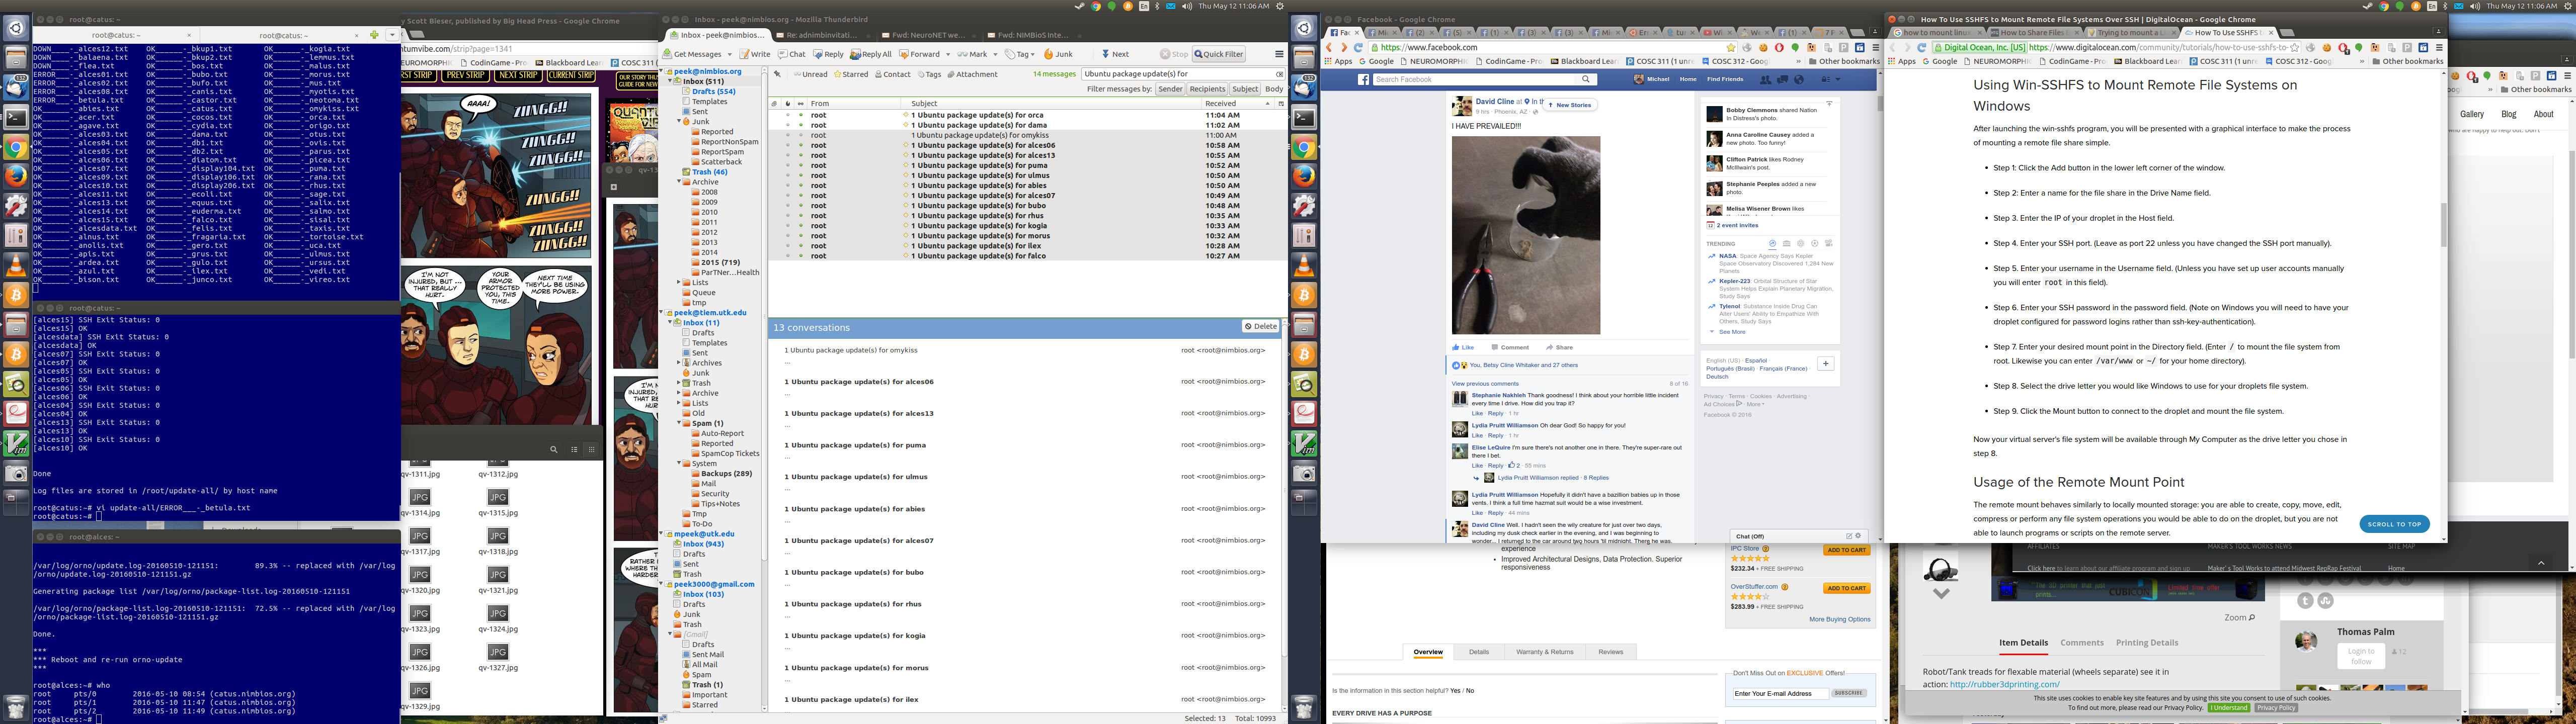Click the Reply All toolbar button
This screenshot has height=724, width=2576.
[x=870, y=54]
